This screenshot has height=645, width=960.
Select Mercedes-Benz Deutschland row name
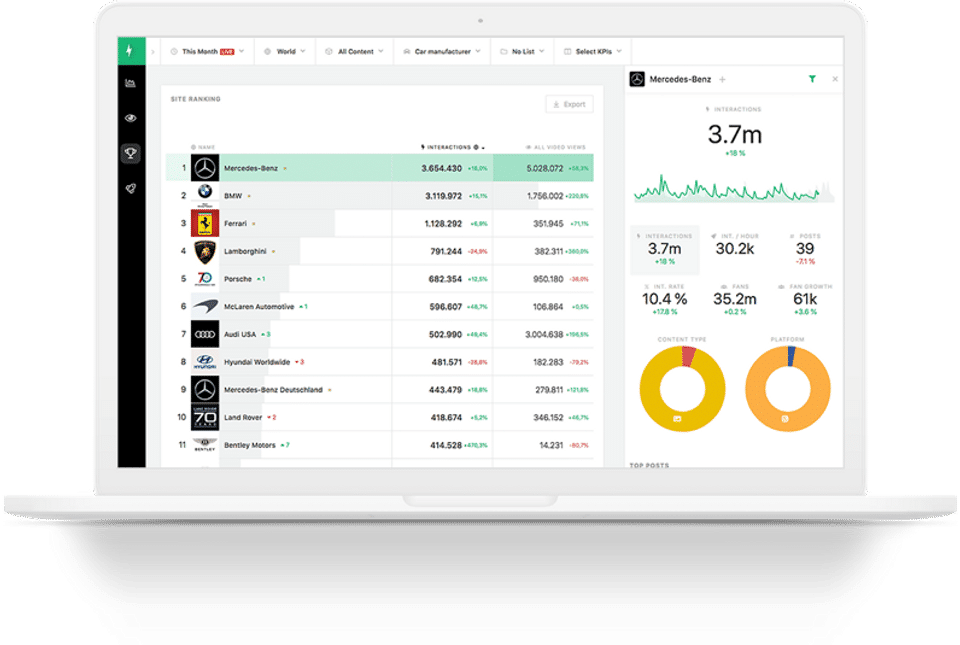[x=273, y=390]
